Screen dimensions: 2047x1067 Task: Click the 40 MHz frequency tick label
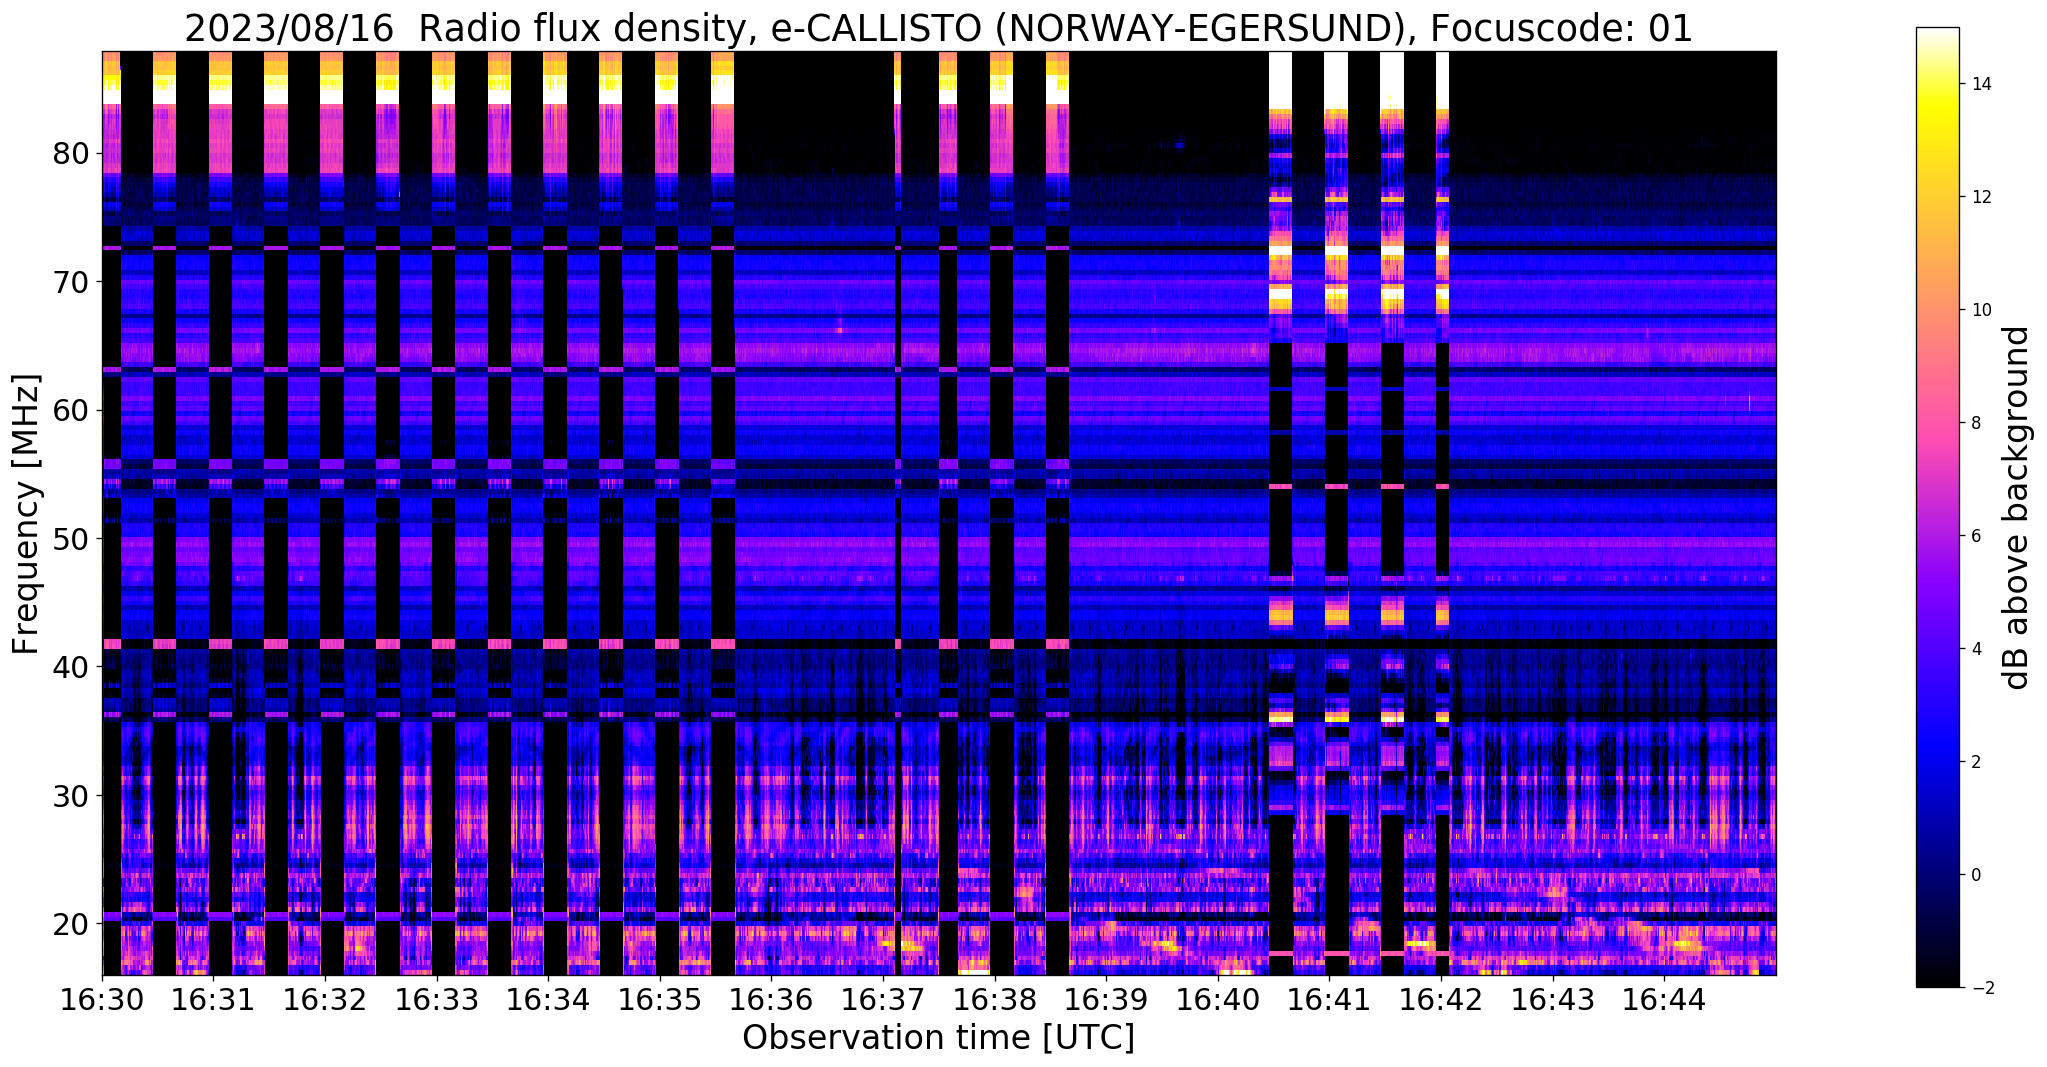72,667
